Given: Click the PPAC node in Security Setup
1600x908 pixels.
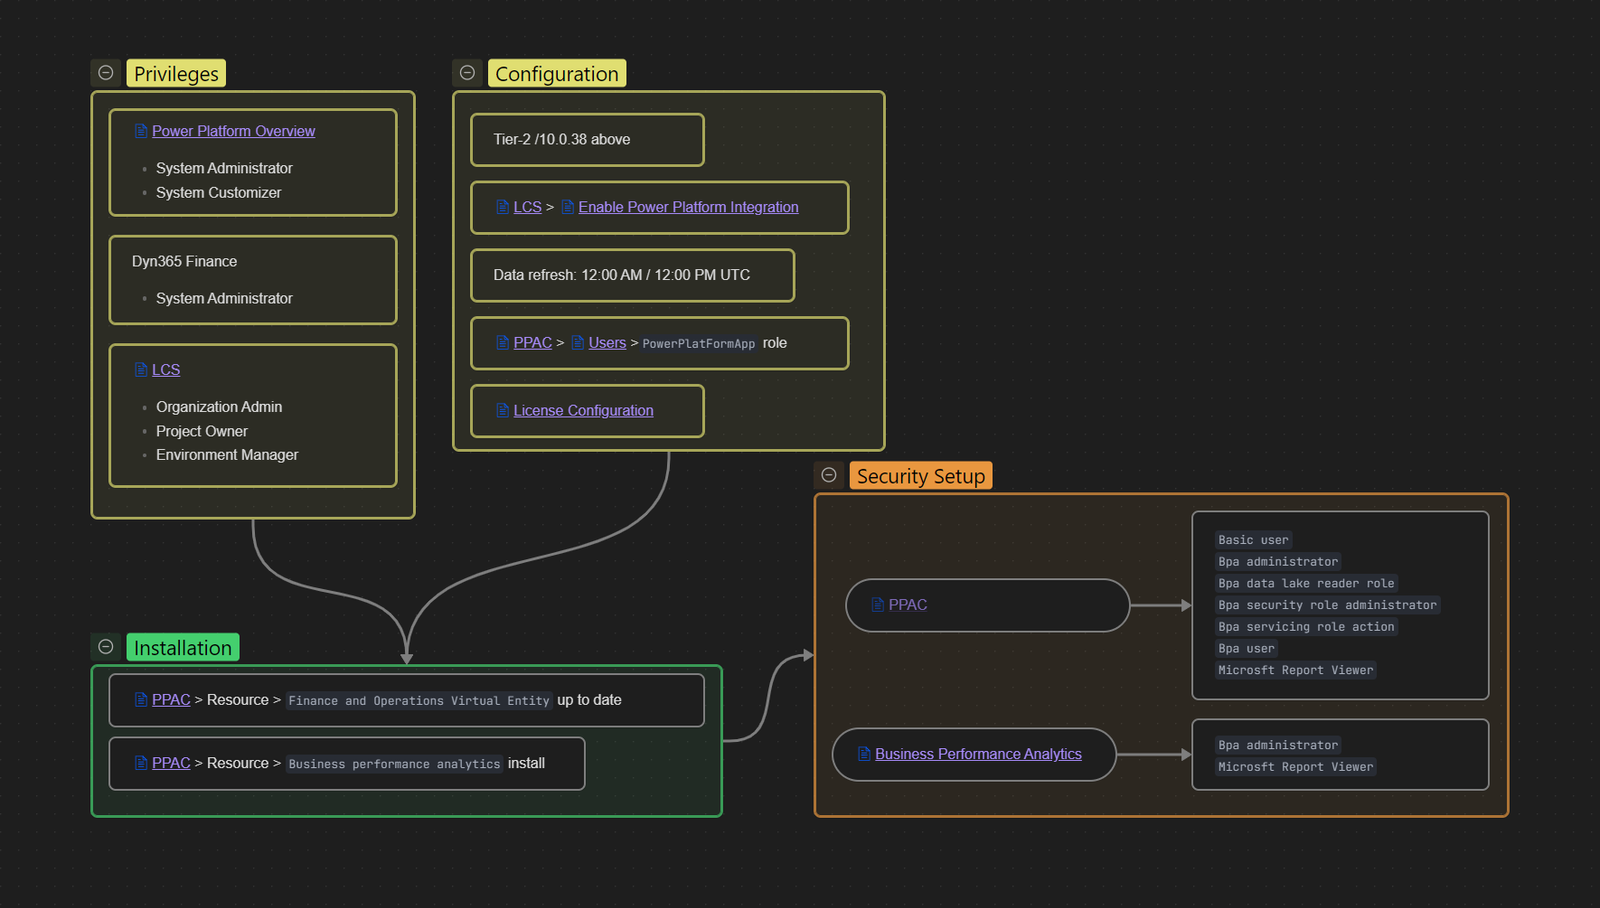Looking at the screenshot, I should 988,605.
